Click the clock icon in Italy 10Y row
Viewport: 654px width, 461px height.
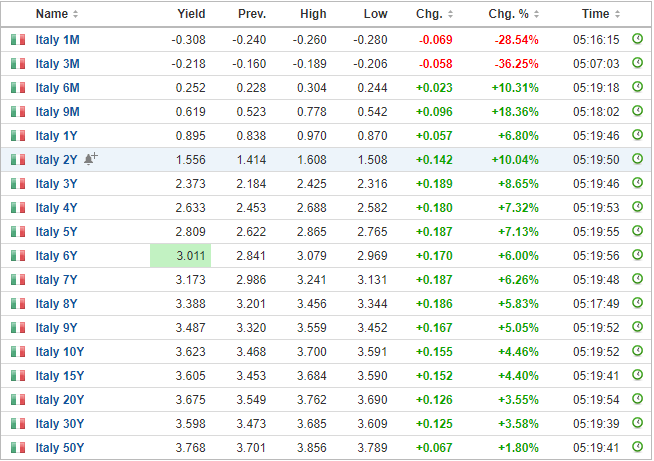(x=637, y=351)
